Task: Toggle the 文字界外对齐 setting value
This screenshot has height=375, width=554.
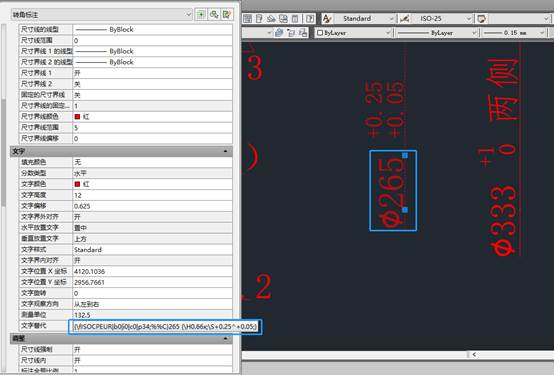Action: point(152,217)
